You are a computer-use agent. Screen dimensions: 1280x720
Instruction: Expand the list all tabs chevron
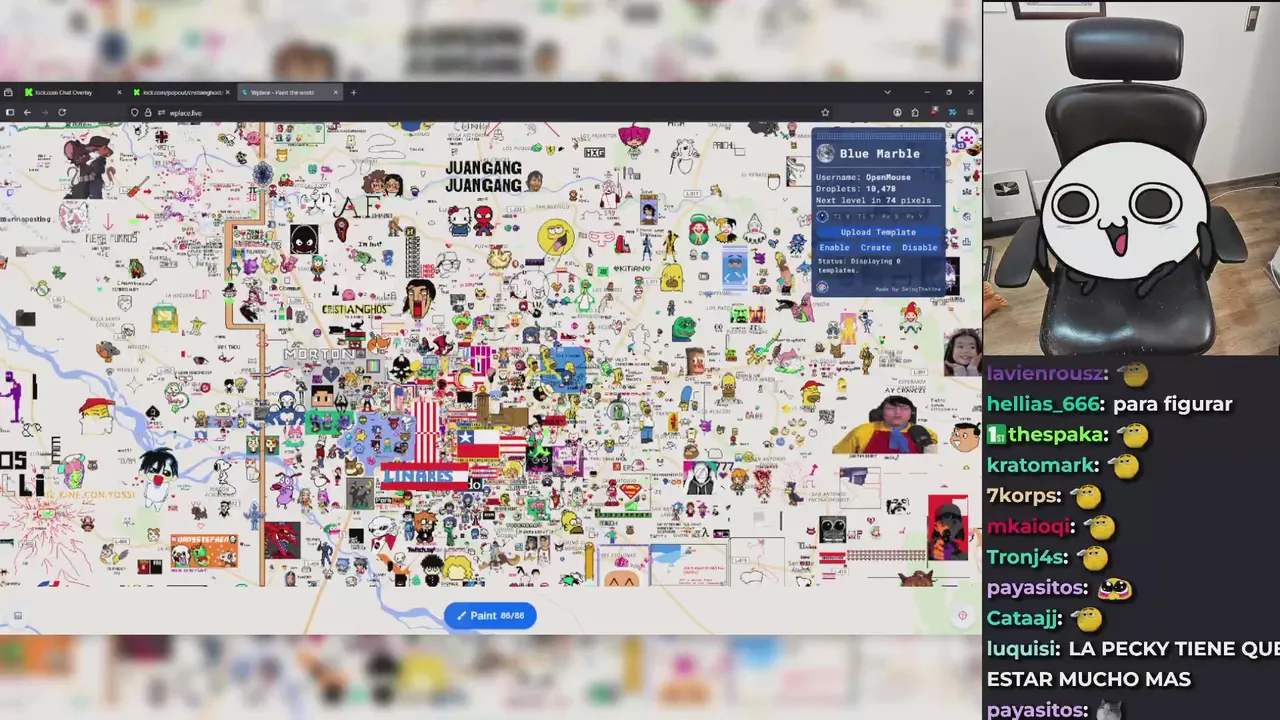[x=887, y=92]
